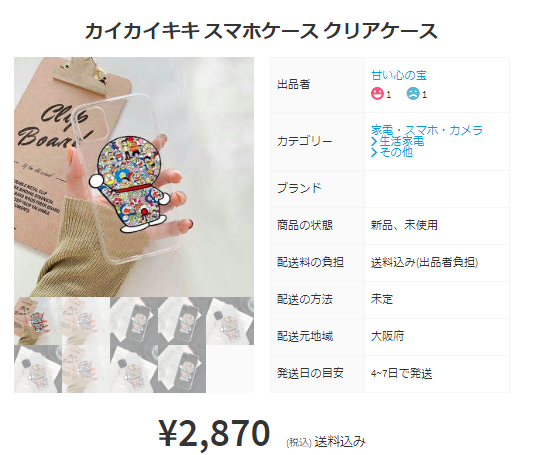
Task: Select fifth thumbnail in top row
Action: 230,321
